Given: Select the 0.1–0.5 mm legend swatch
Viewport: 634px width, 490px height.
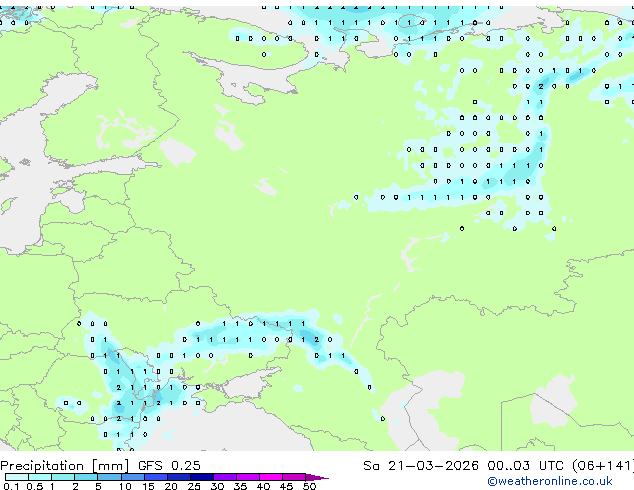Looking at the screenshot, I should coord(17,477).
